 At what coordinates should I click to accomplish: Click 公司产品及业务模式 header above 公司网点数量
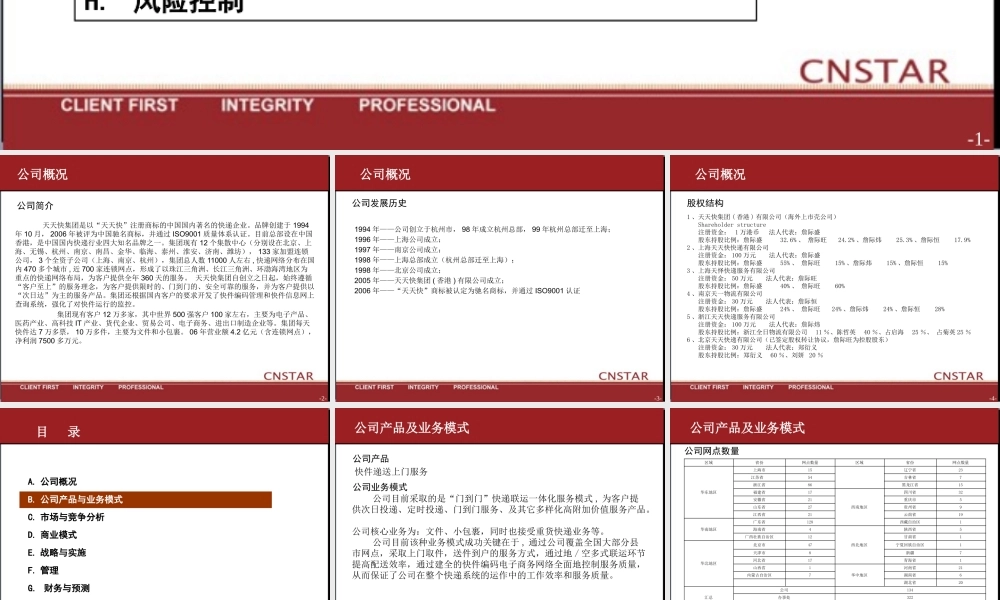(747, 428)
